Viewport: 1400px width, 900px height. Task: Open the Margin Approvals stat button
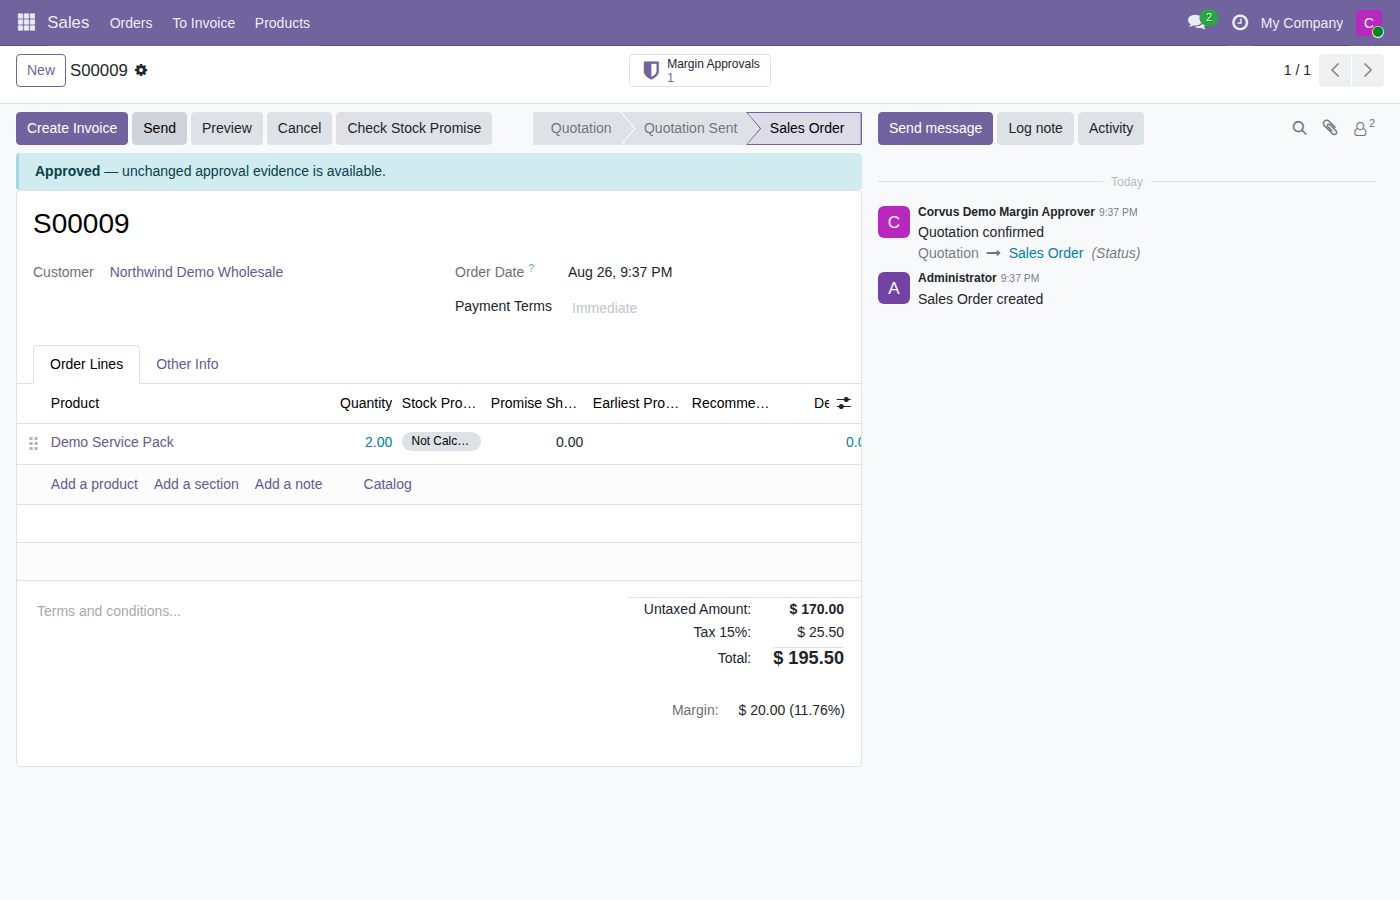700,70
